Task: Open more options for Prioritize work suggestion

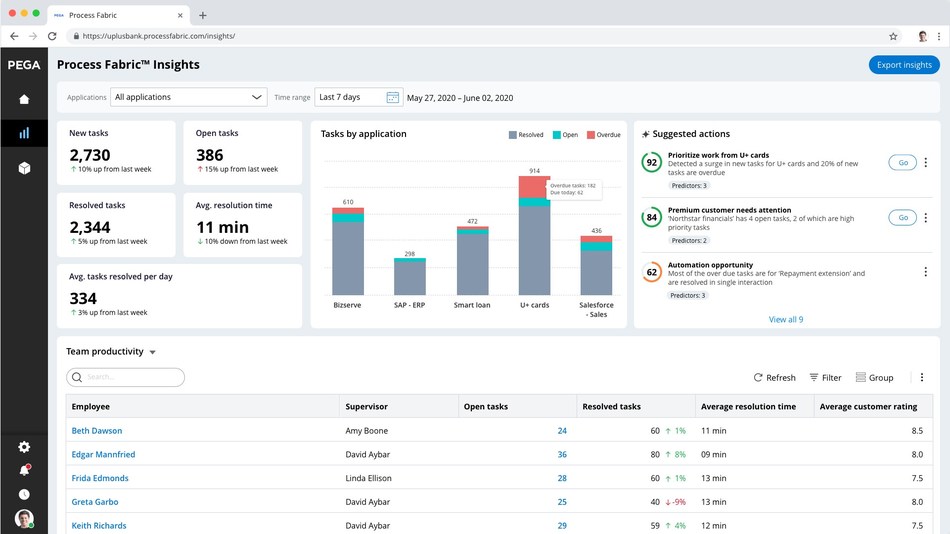Action: click(925, 162)
